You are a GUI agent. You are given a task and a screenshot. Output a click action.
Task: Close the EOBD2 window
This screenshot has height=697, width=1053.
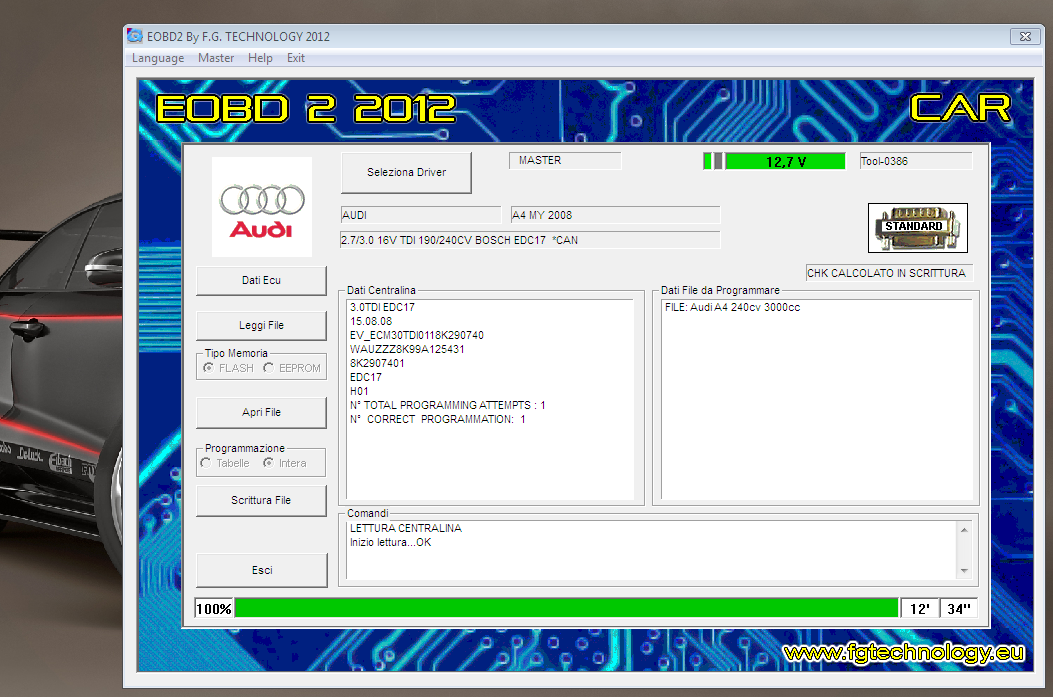1025,36
